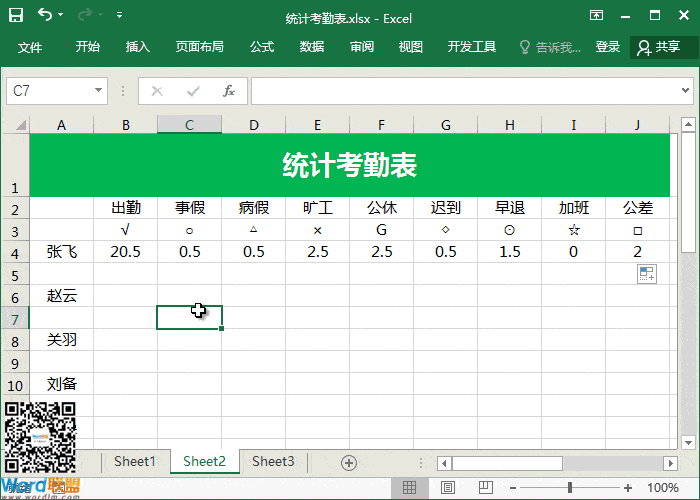Screen dimensions: 700x500
Task: Select all cells via corner triangle
Action: (x=21, y=125)
